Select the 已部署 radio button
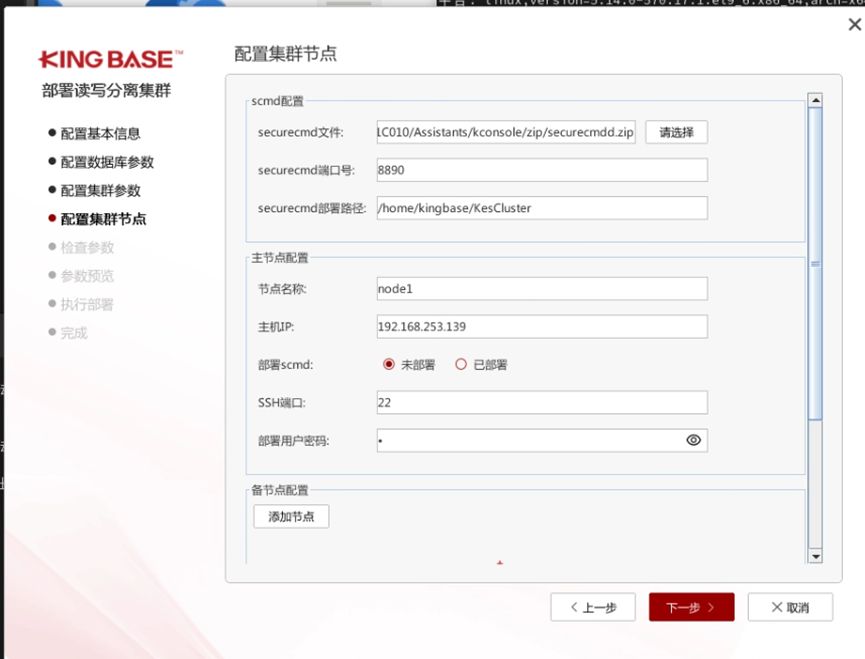Viewport: 865px width, 659px height. coord(461,365)
